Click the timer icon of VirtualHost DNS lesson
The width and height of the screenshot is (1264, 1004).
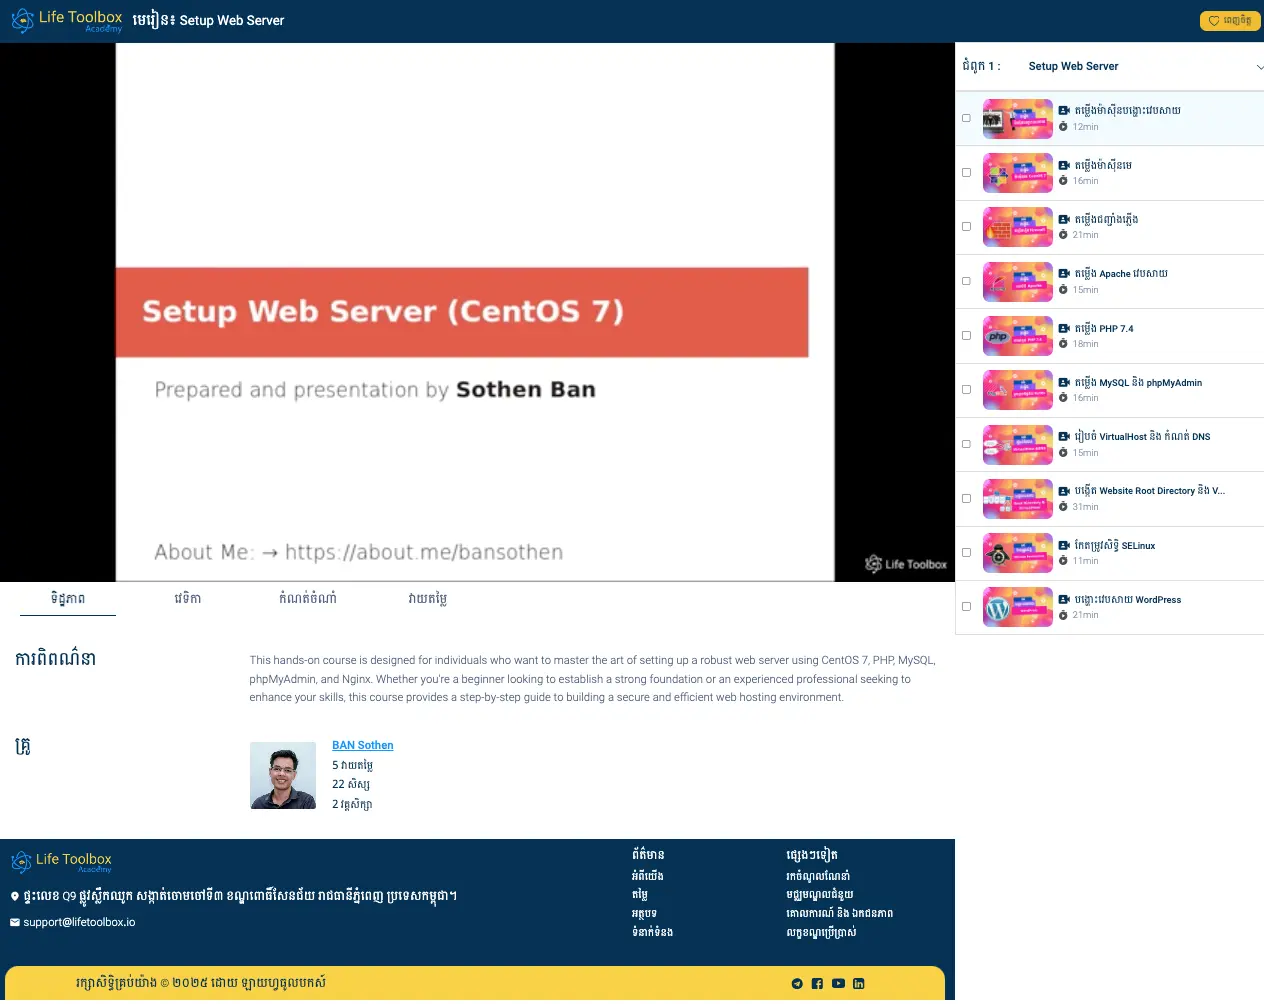(x=1064, y=453)
